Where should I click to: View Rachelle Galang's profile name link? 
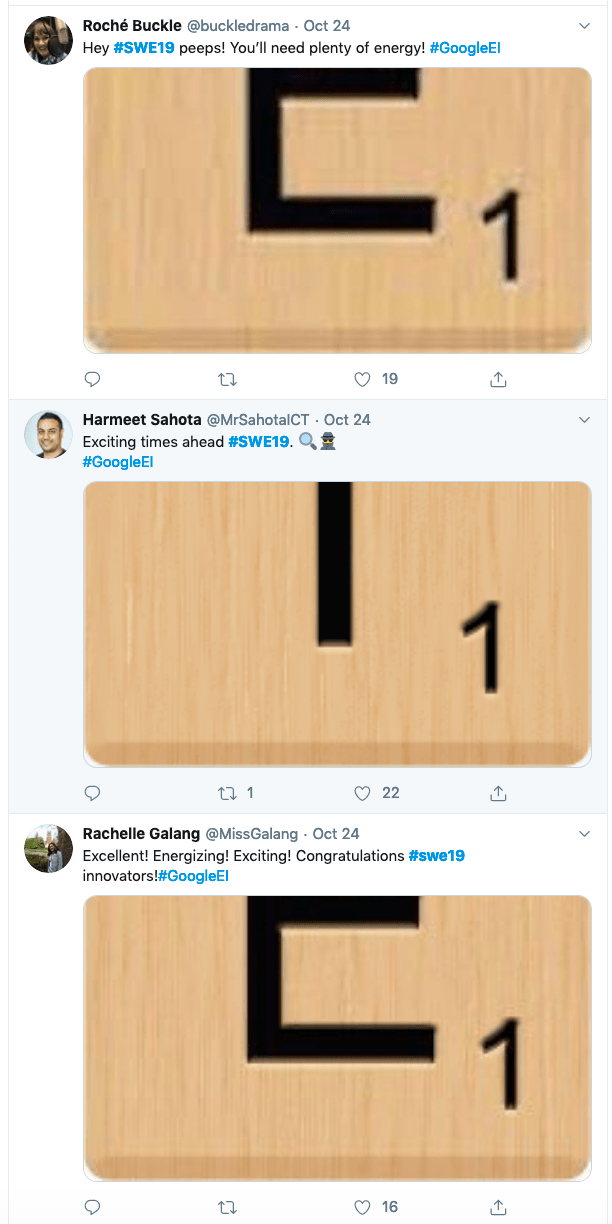pos(139,834)
